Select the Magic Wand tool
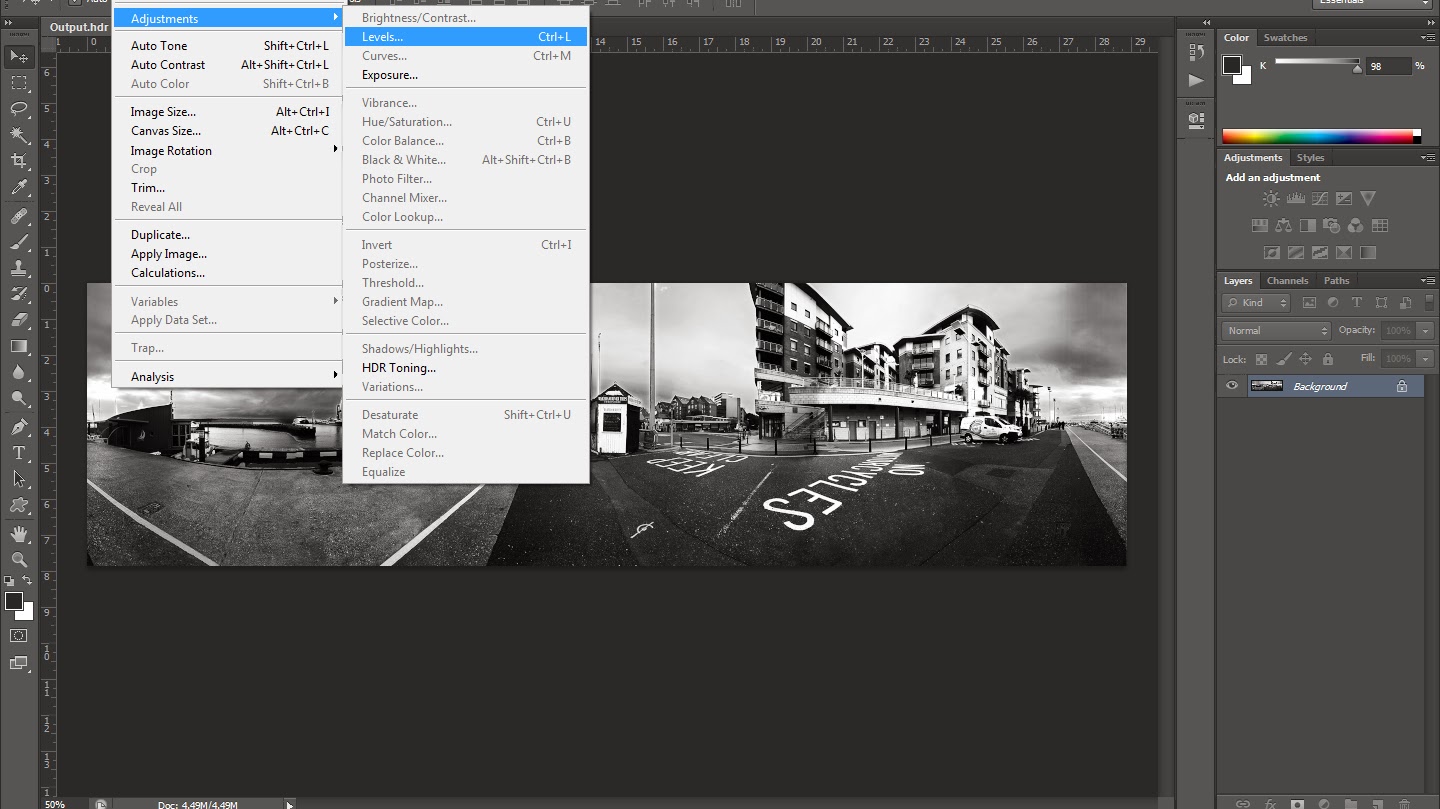1440x809 pixels. point(19,135)
